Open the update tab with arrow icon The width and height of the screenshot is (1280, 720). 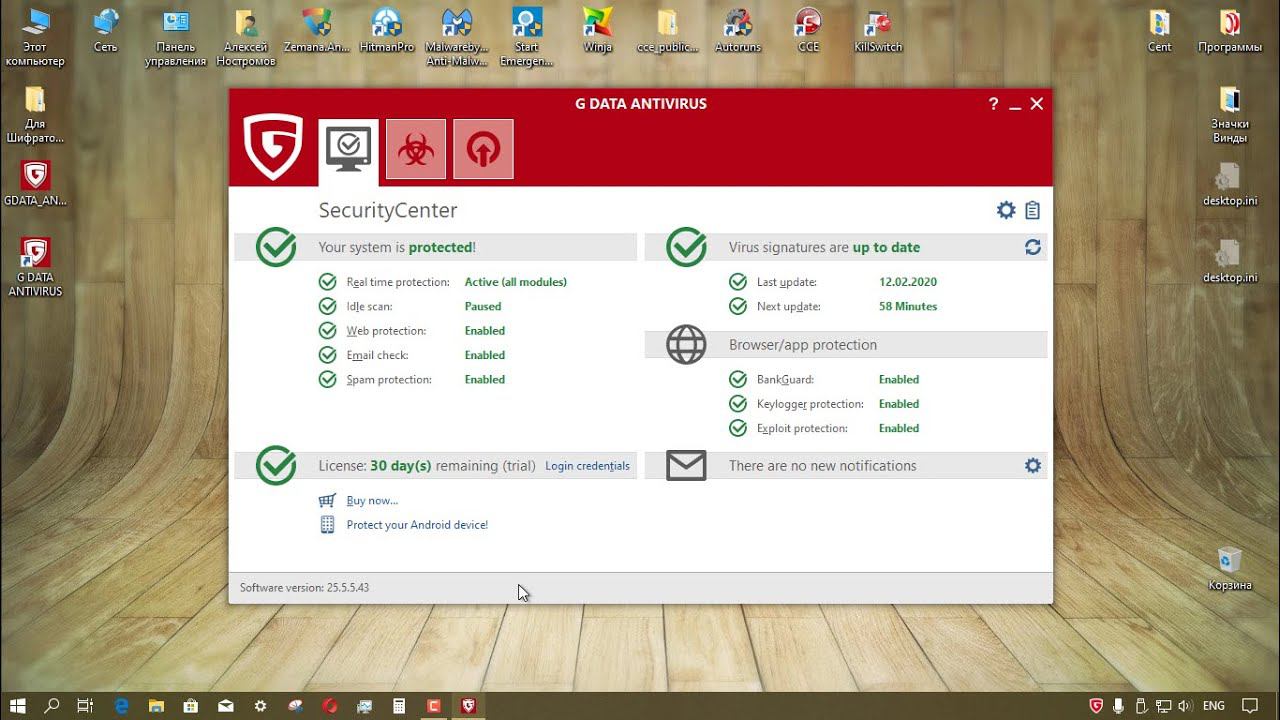[483, 149]
